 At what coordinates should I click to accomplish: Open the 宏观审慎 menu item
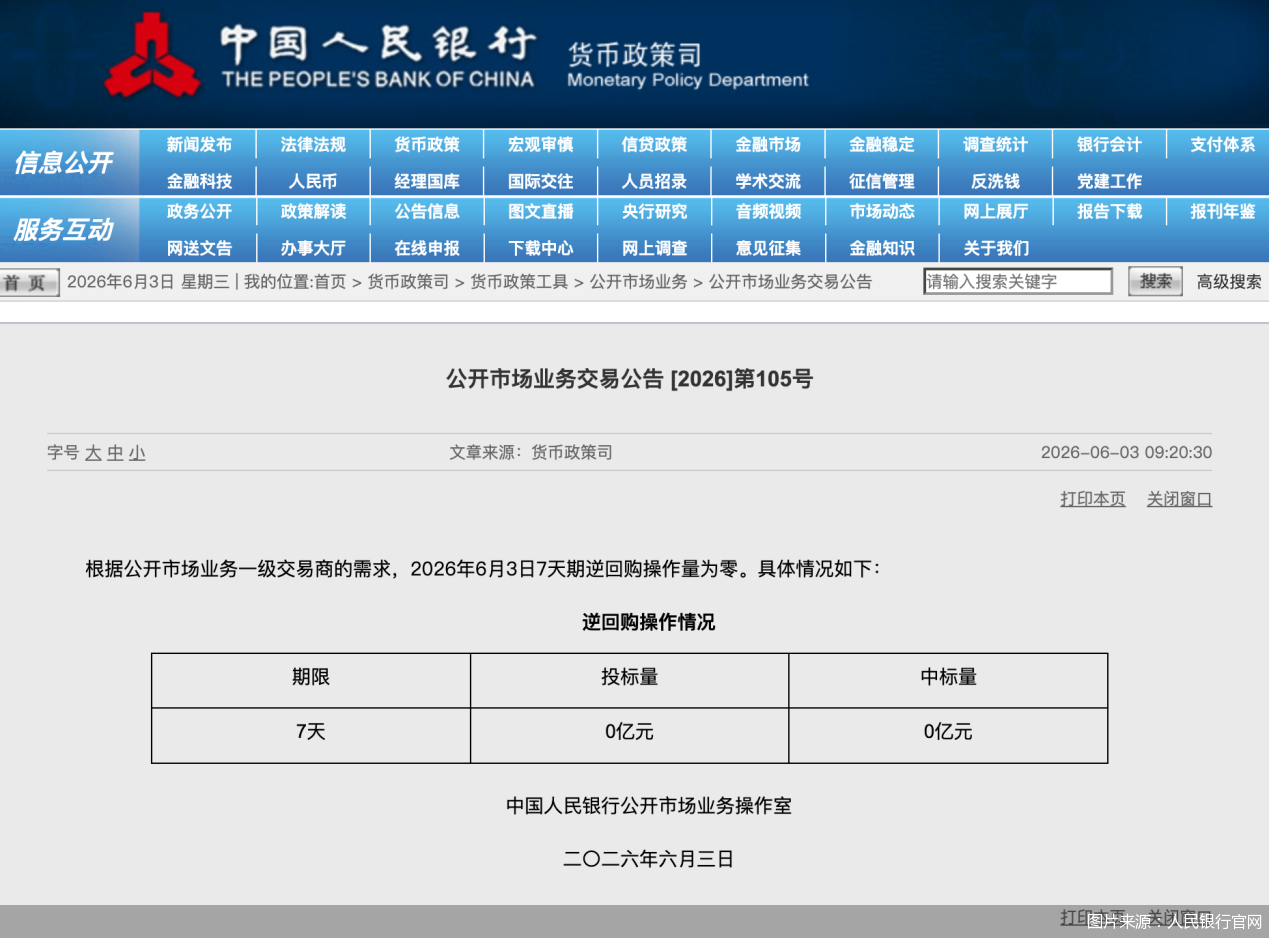[541, 145]
